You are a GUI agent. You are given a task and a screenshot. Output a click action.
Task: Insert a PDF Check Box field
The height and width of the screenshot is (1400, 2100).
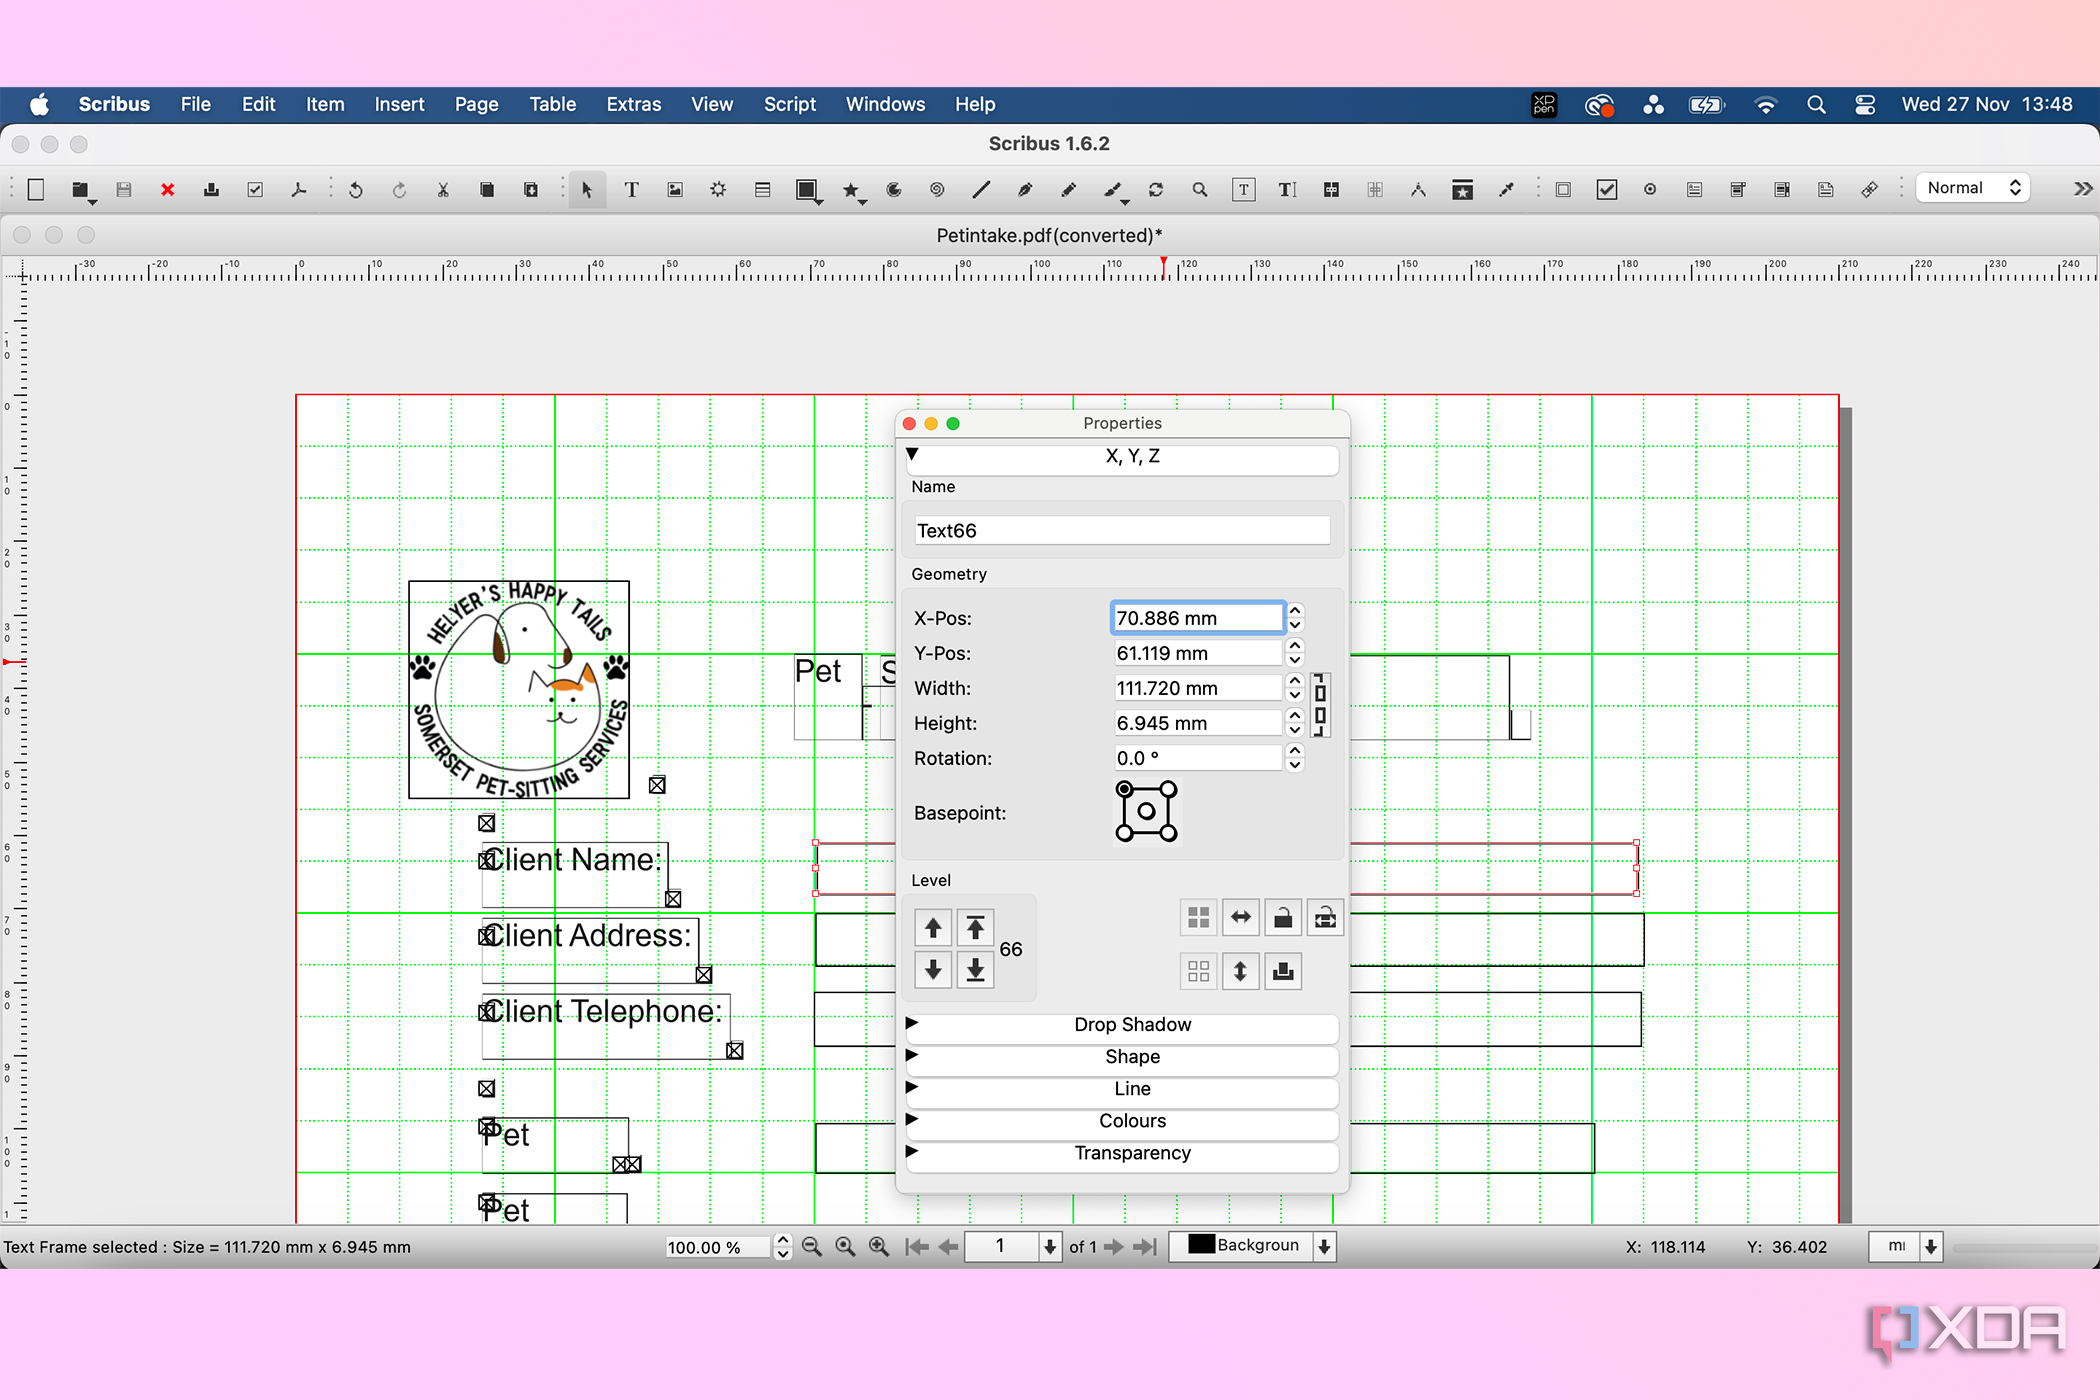click(x=1607, y=190)
